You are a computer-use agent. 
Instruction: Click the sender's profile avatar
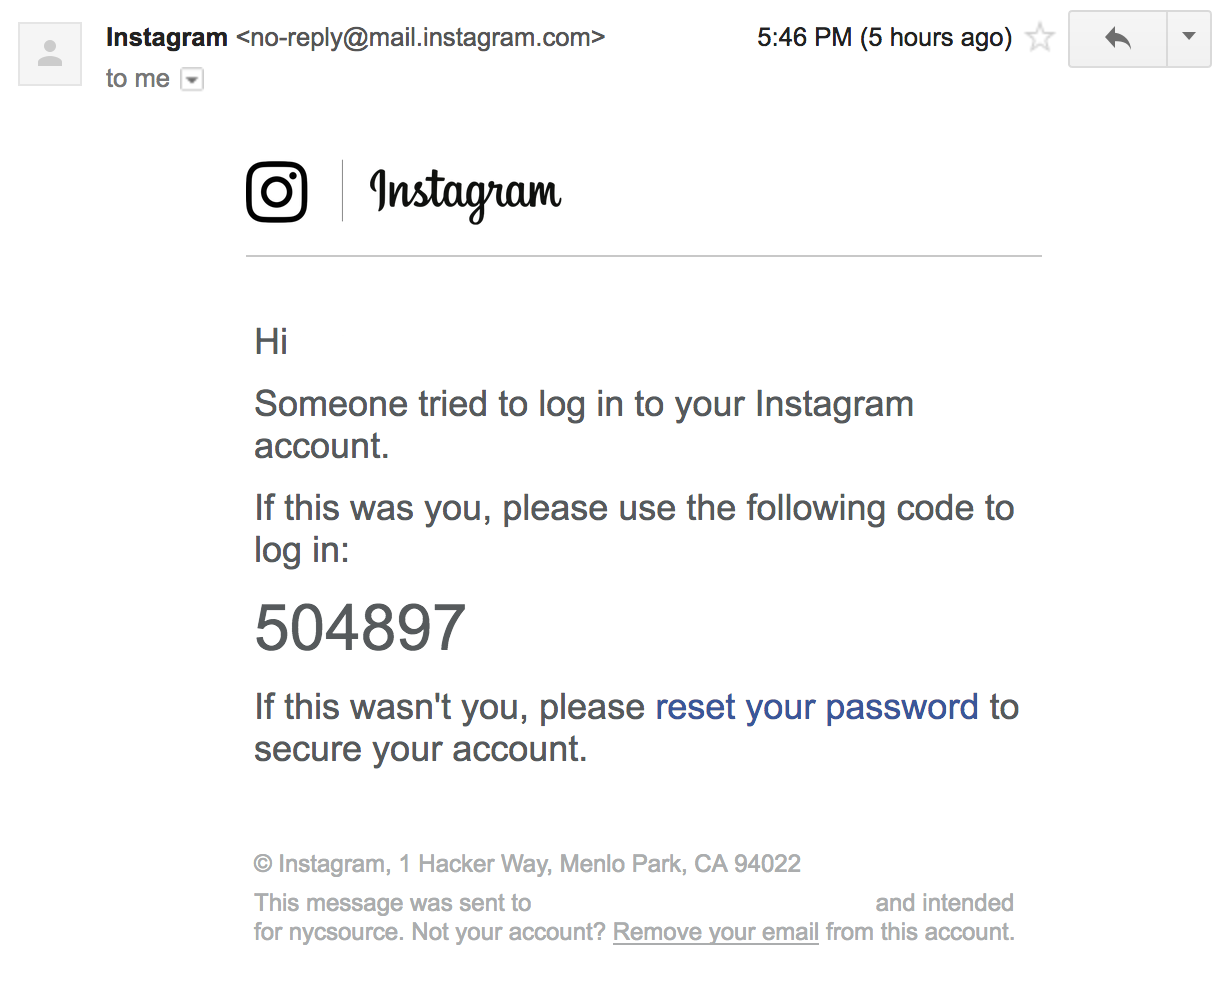pos(50,54)
